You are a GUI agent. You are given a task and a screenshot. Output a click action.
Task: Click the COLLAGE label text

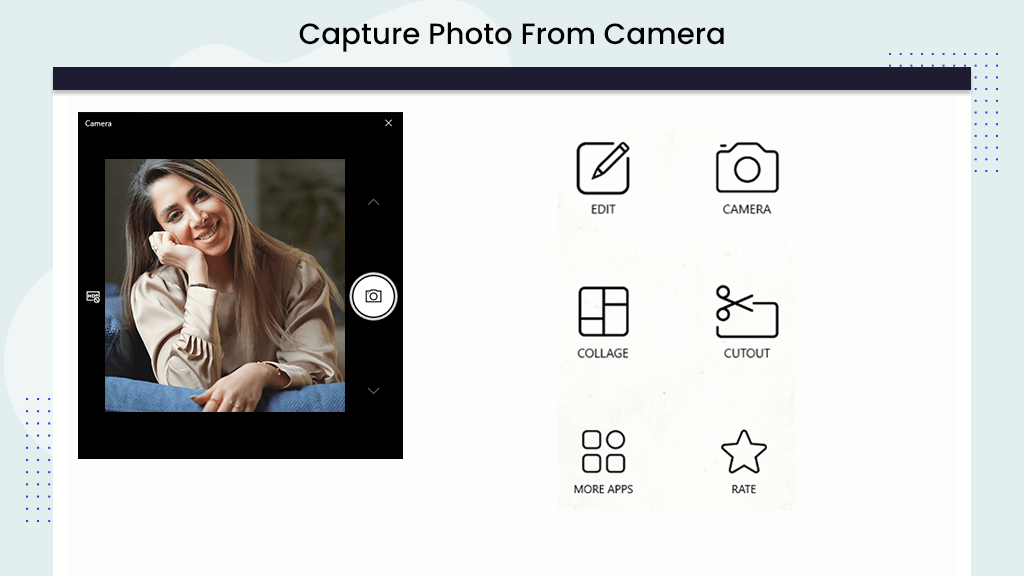[x=603, y=353]
